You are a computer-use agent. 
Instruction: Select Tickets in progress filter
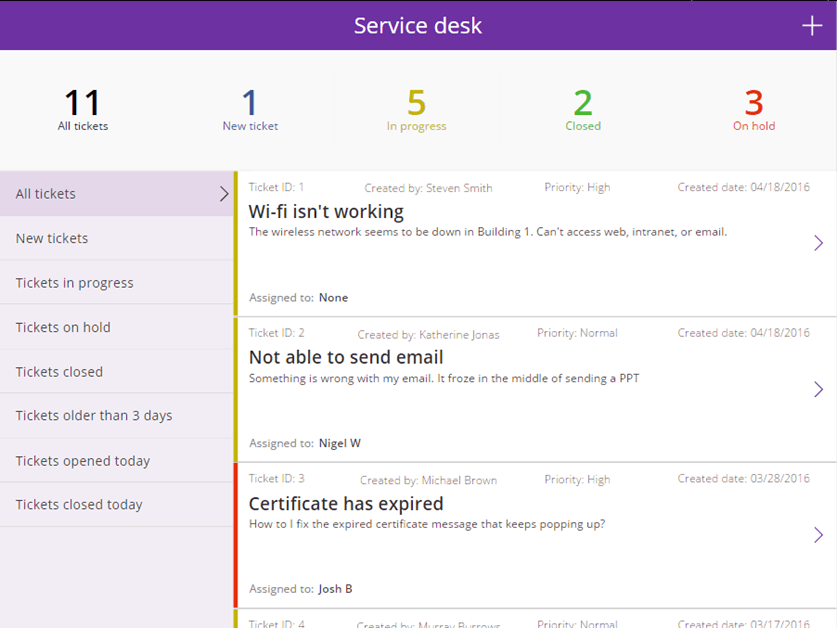[116, 282]
